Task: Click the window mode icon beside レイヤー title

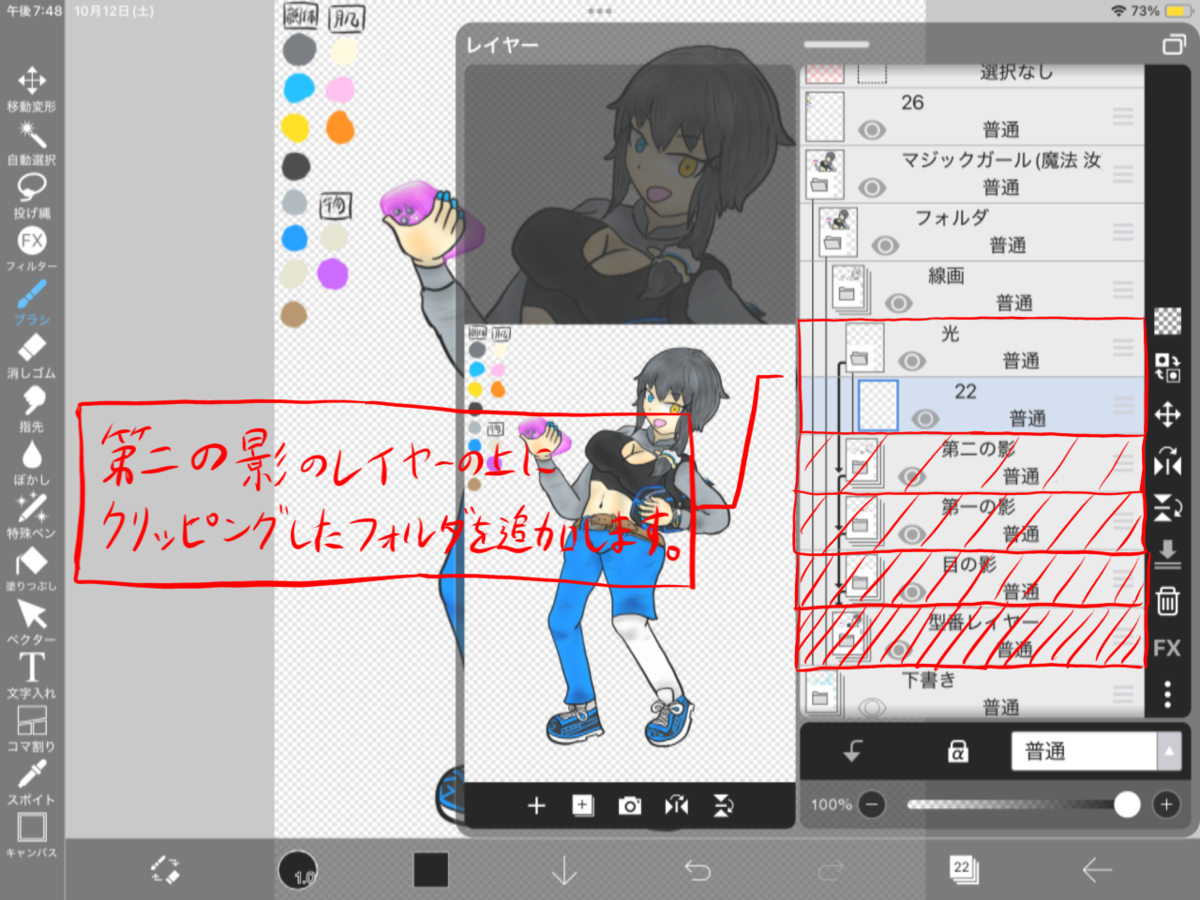Action: coord(1173,46)
